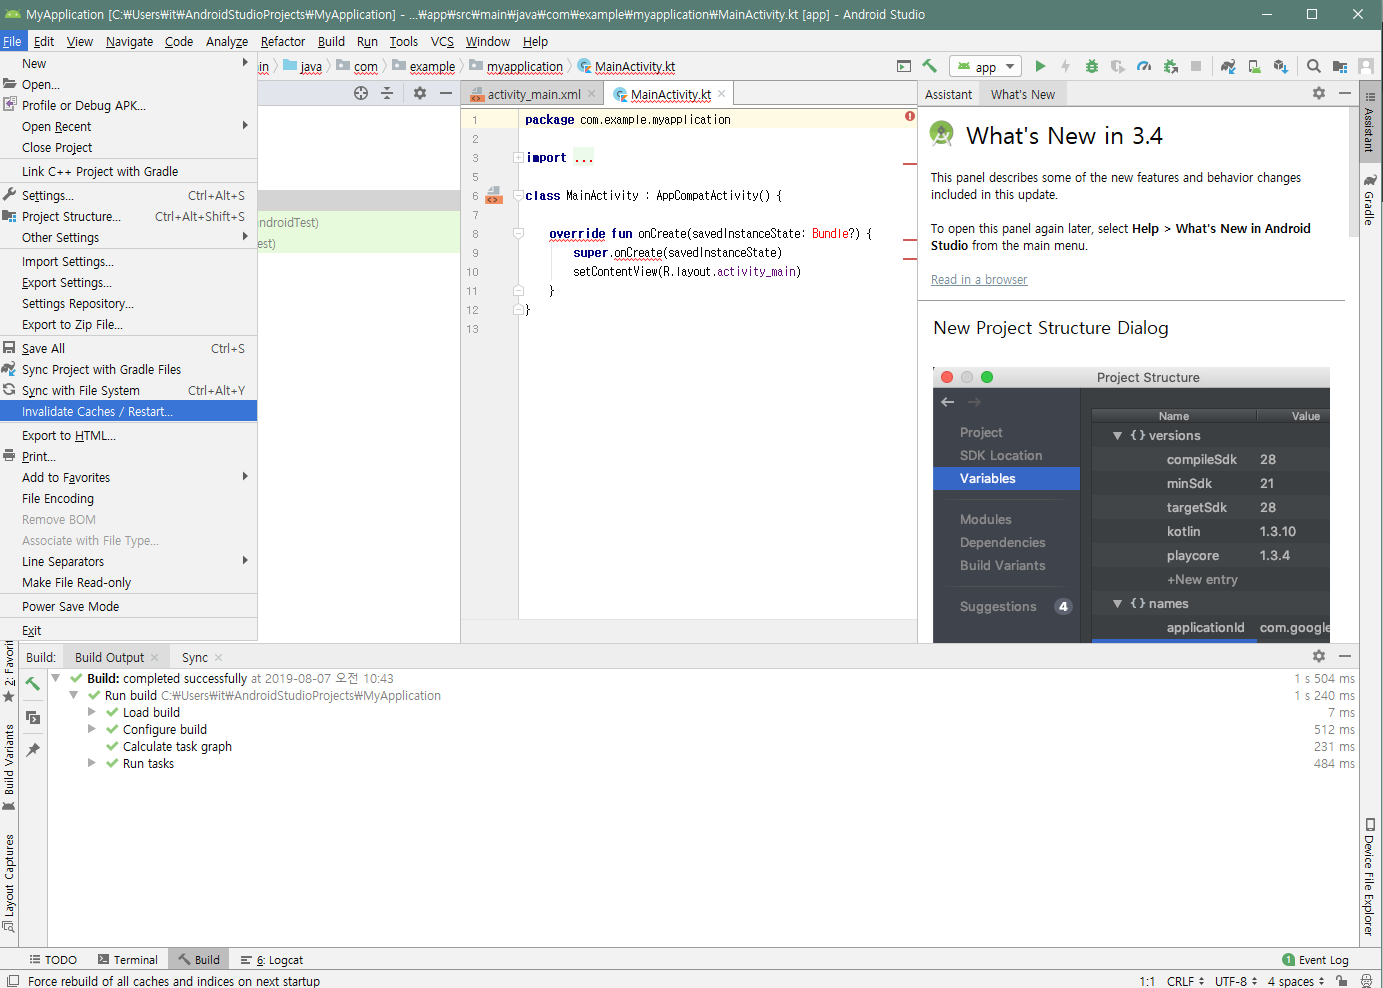The height and width of the screenshot is (988, 1383).
Task: Click the Make Project hammer icon in toolbar
Action: (x=929, y=66)
